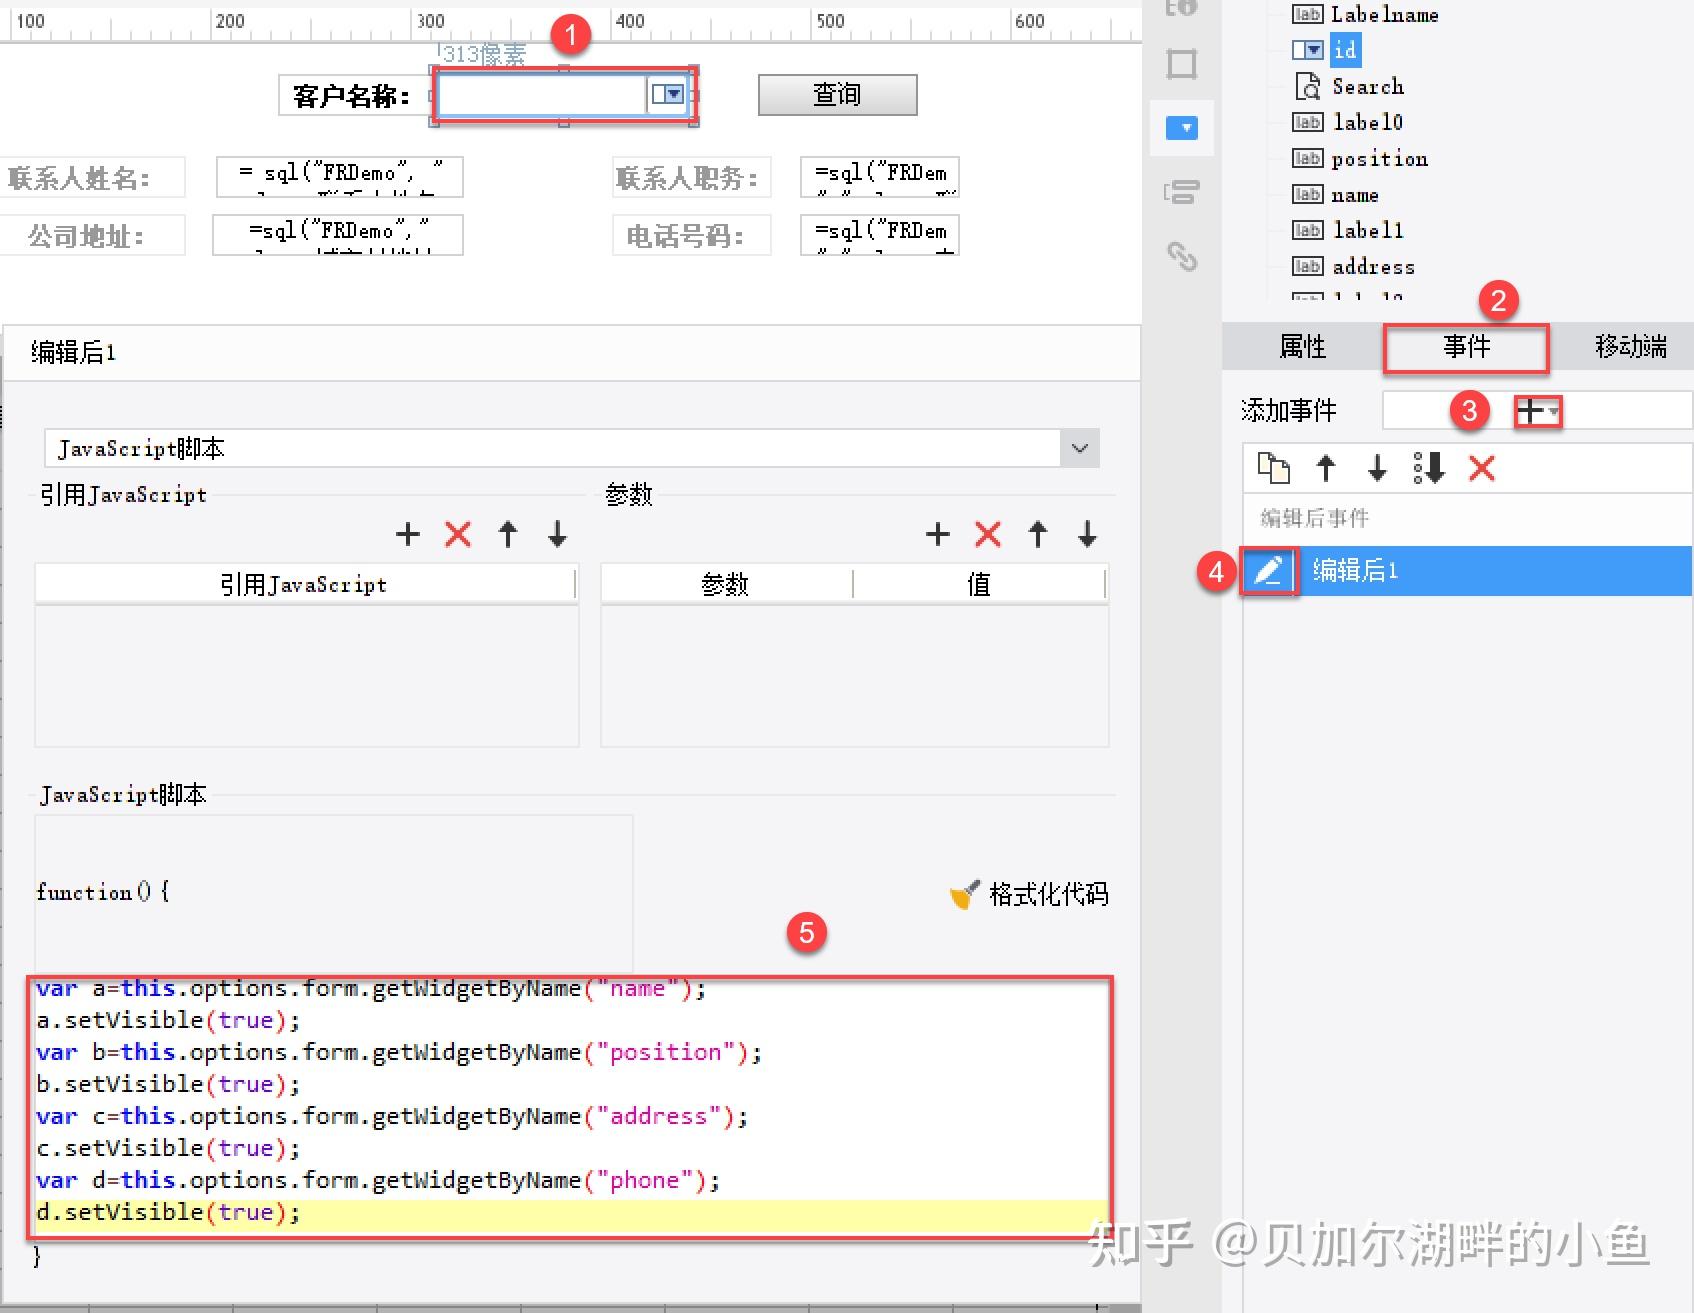Edit 编辑后1 using the pencil icon
Screen dimensions: 1694x1313
1268,571
